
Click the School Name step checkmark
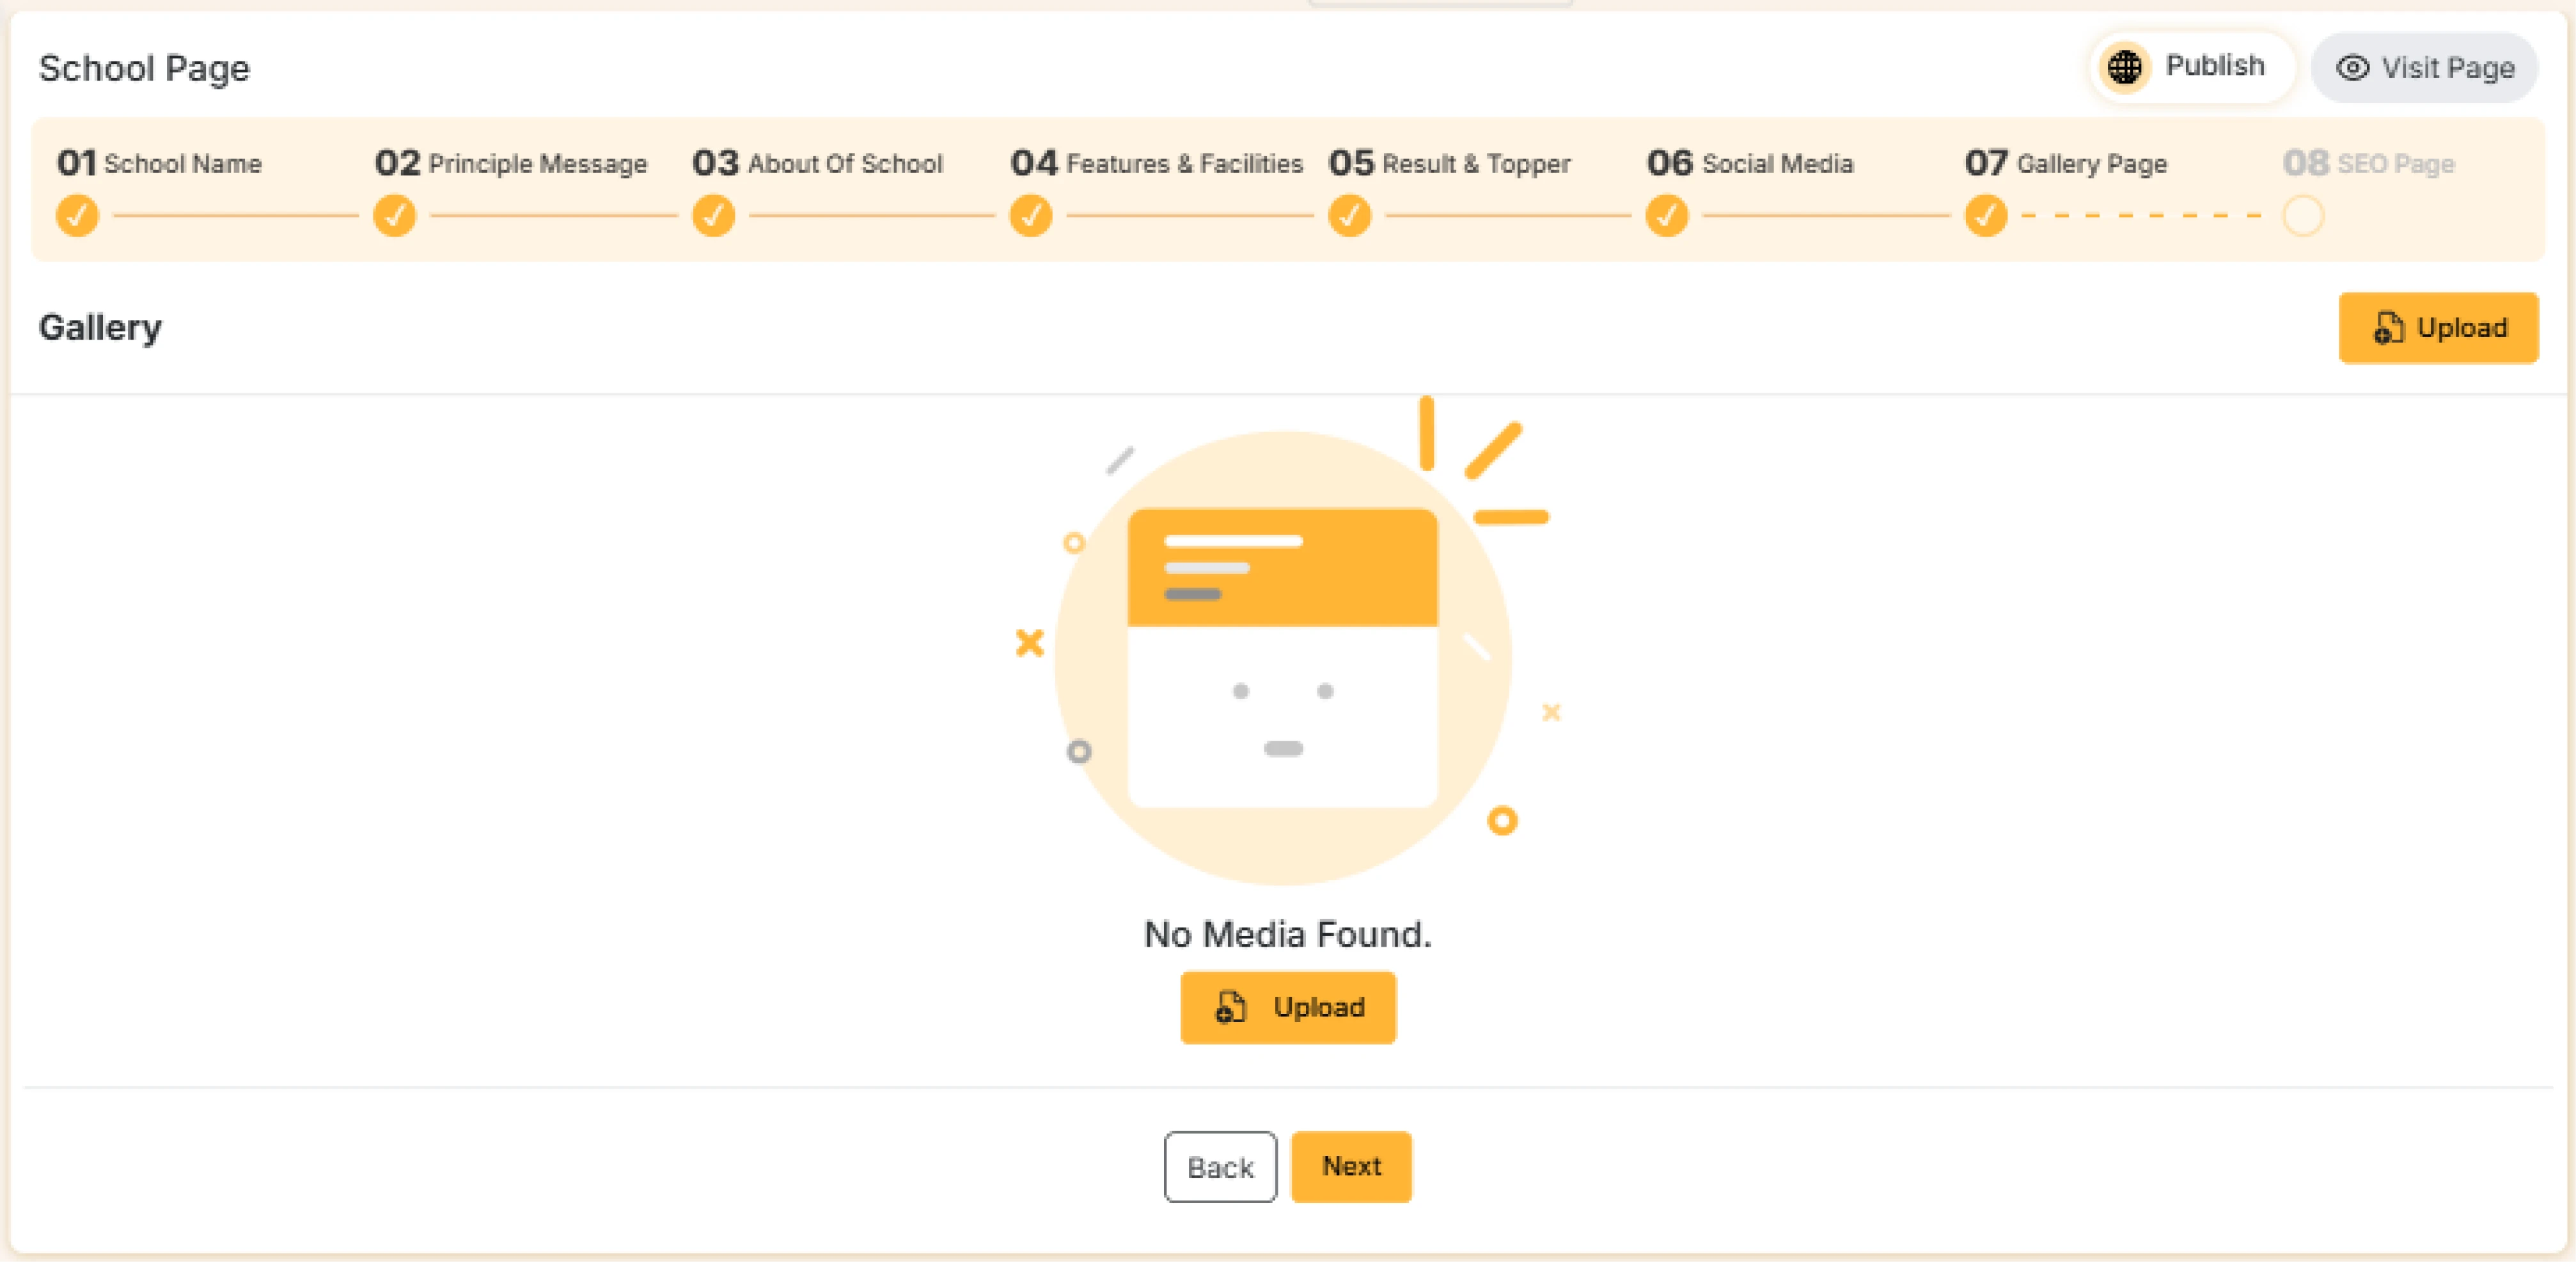click(77, 215)
